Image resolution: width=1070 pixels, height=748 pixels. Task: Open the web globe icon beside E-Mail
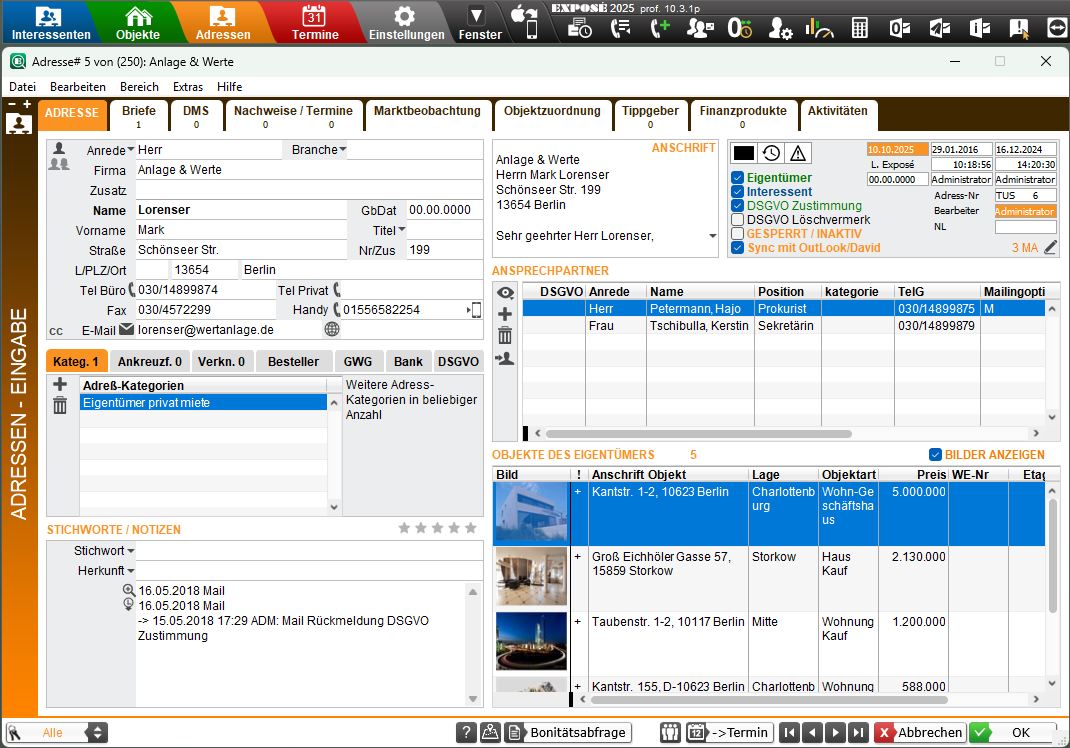coord(332,329)
